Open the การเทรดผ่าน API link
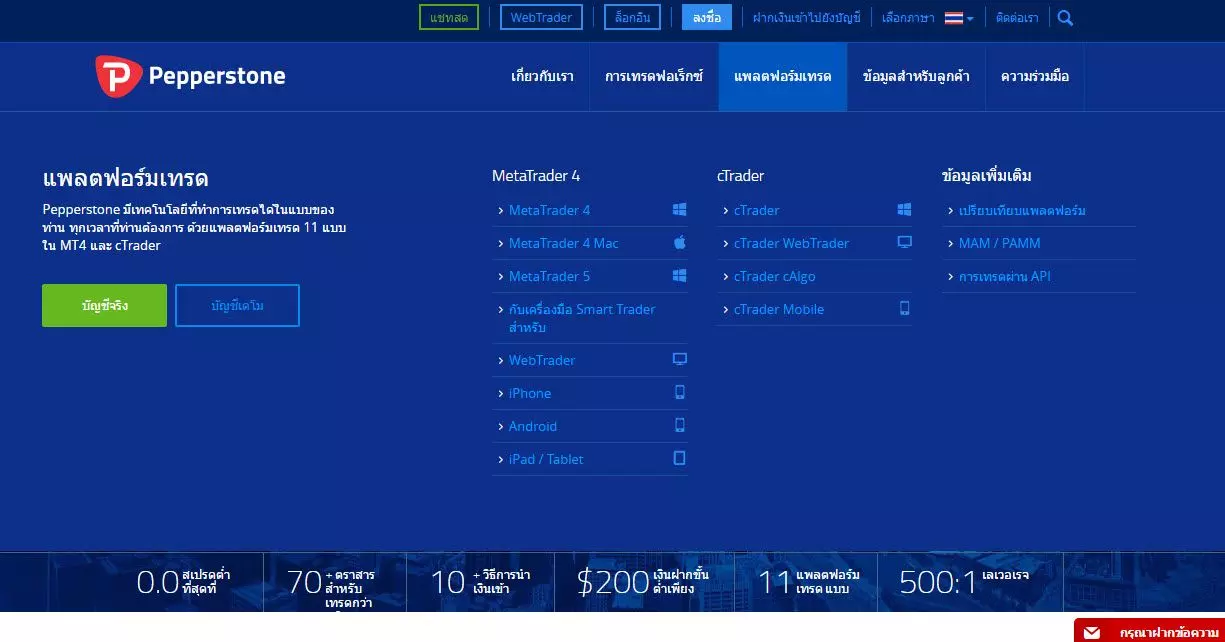Viewport: 1225px width, 642px height. point(1005,276)
